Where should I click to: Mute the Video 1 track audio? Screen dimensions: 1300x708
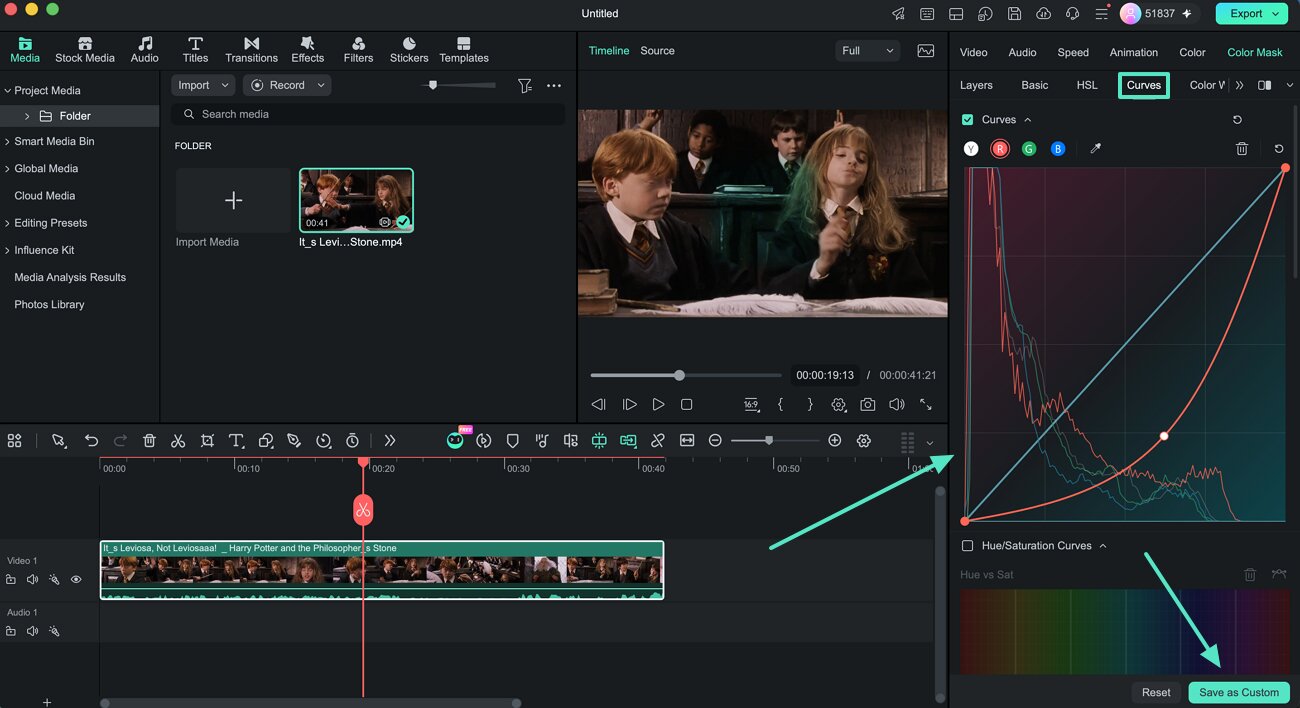32,580
